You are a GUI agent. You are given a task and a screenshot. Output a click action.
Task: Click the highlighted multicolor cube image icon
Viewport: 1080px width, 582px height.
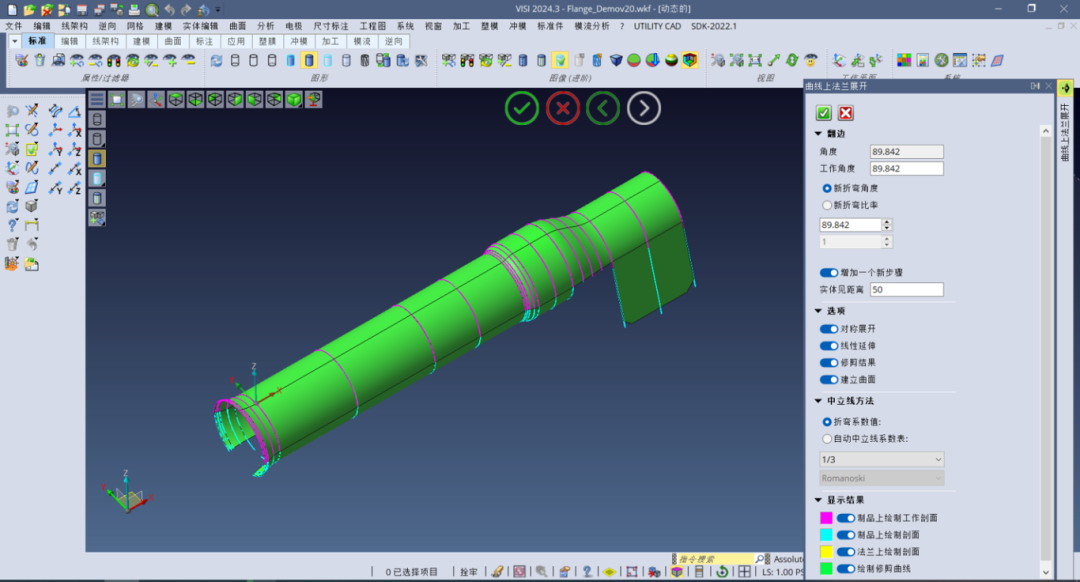point(689,61)
